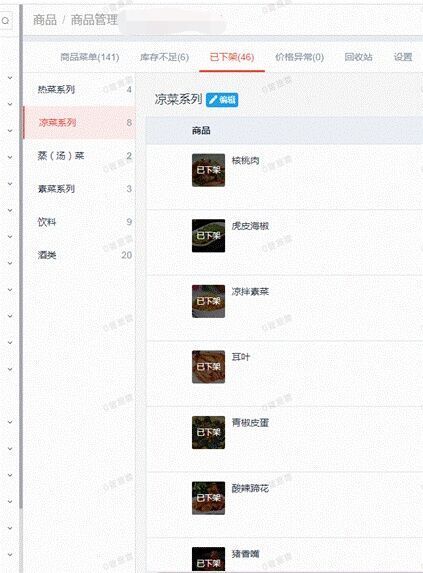Open the 凉拌素菜 product thumbnail
This screenshot has height=573, width=423.
click(209, 301)
